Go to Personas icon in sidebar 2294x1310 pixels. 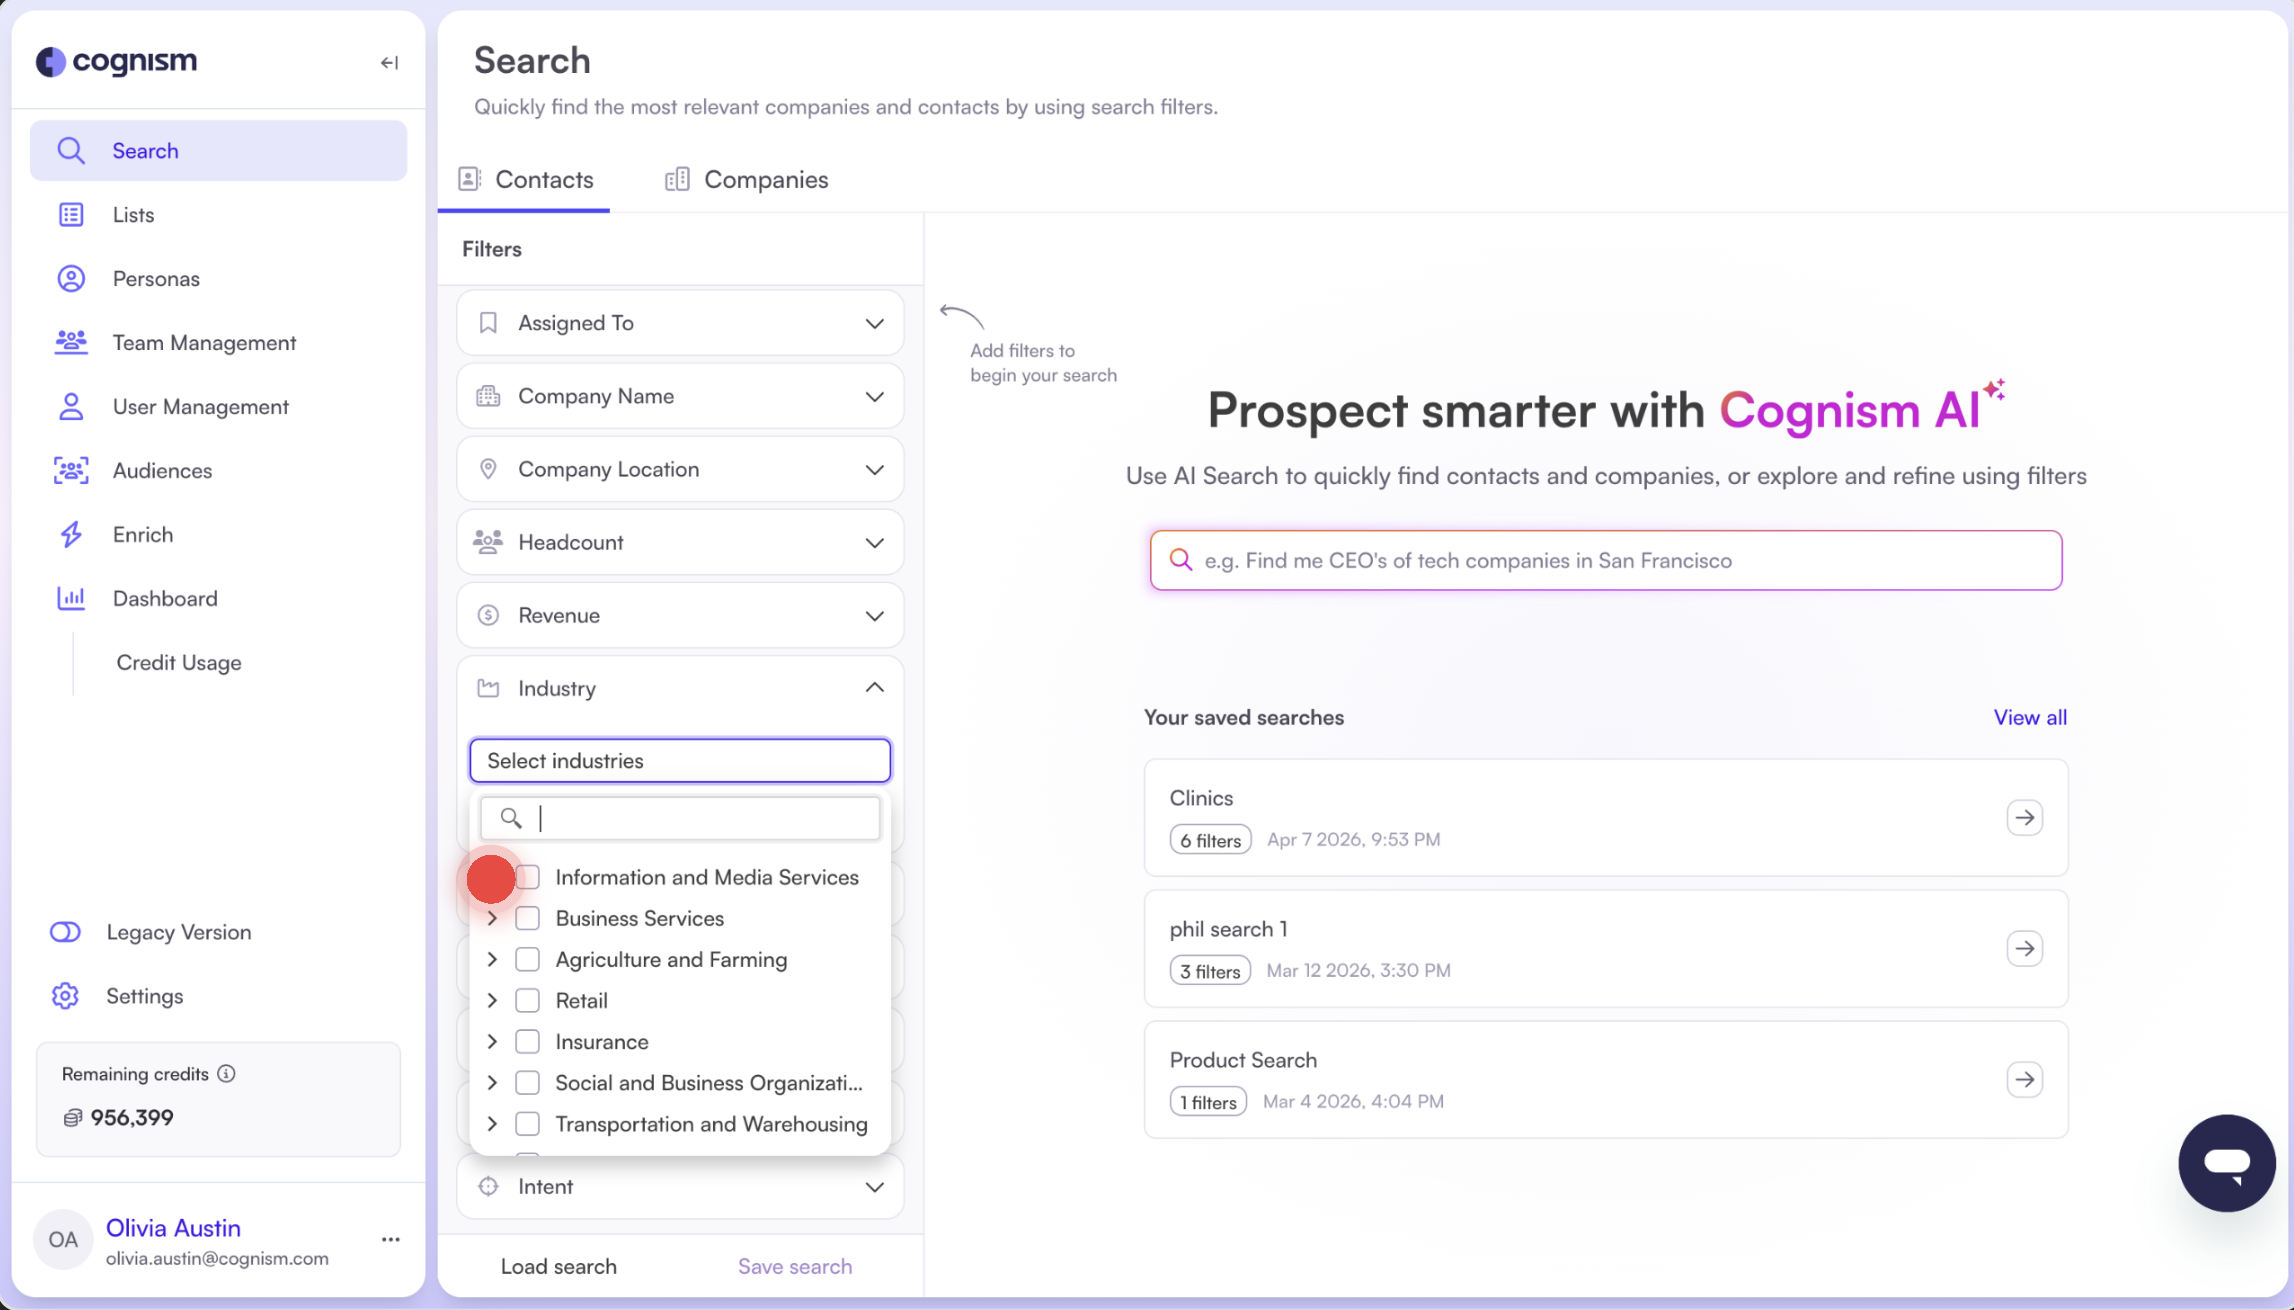(x=71, y=279)
